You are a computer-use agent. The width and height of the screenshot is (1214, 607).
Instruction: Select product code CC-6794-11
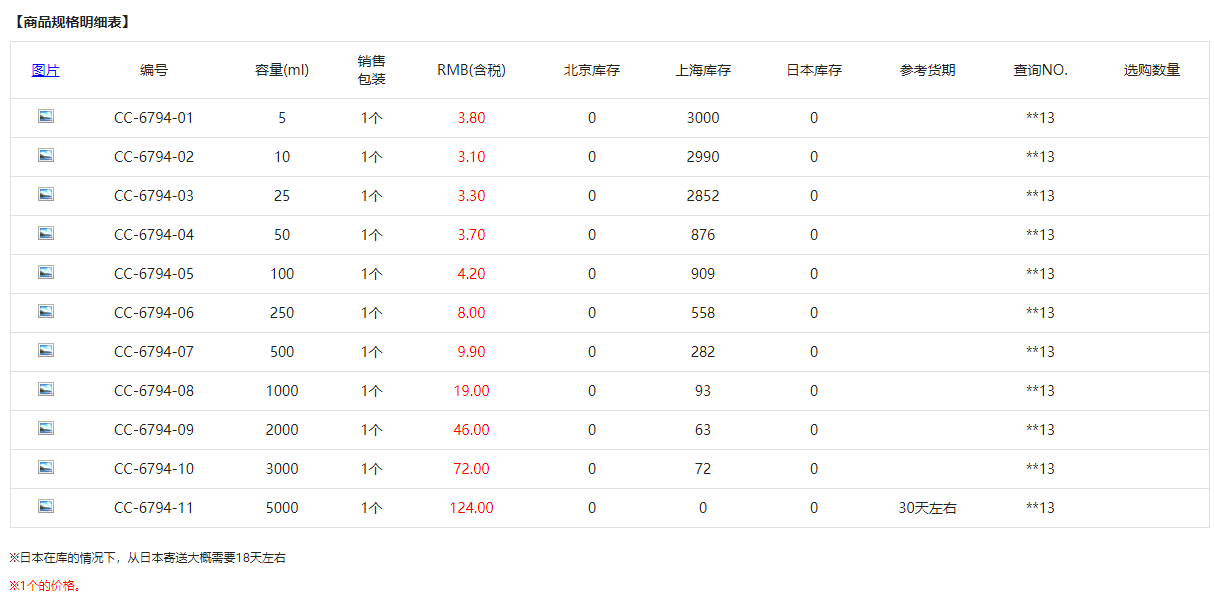coord(154,508)
